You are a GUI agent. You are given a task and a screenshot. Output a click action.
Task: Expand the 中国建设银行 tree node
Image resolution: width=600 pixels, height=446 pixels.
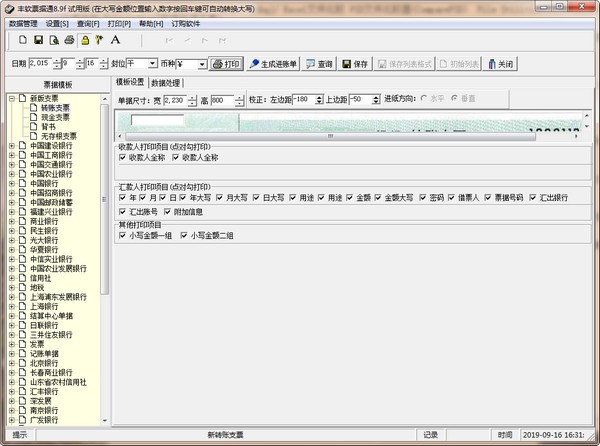coord(12,145)
